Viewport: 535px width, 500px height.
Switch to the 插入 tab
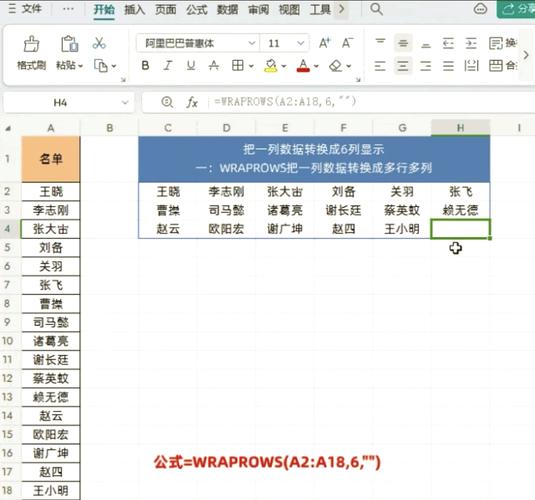pyautogui.click(x=135, y=10)
